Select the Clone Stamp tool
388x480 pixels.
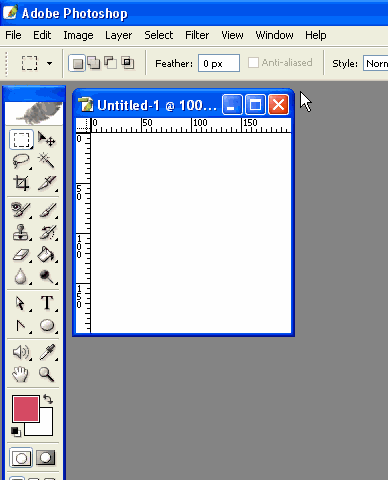[x=21, y=232]
